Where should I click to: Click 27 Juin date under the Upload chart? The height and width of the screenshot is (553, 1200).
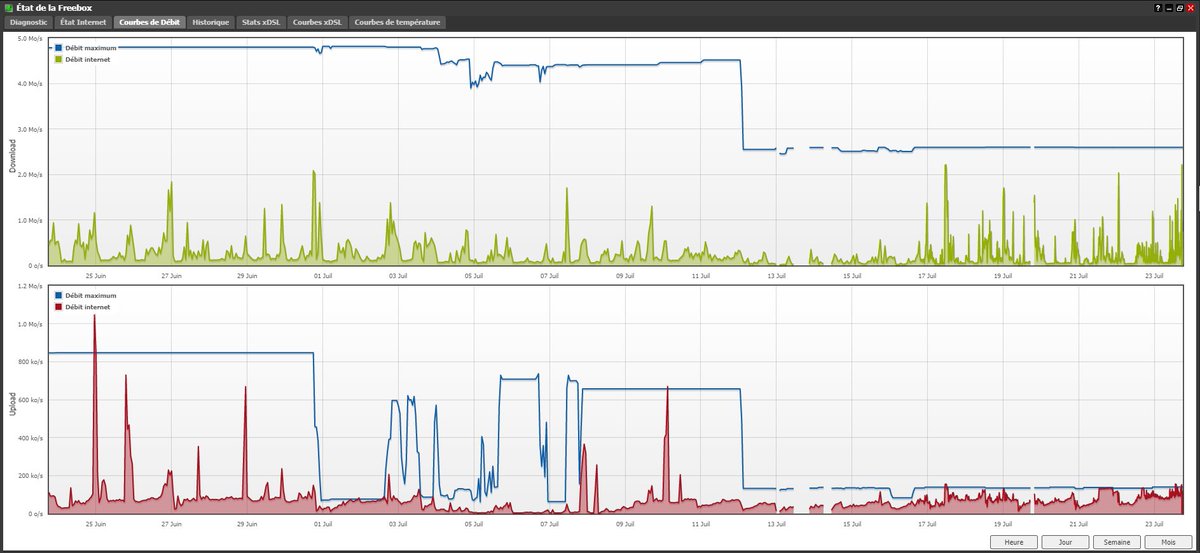(171, 523)
